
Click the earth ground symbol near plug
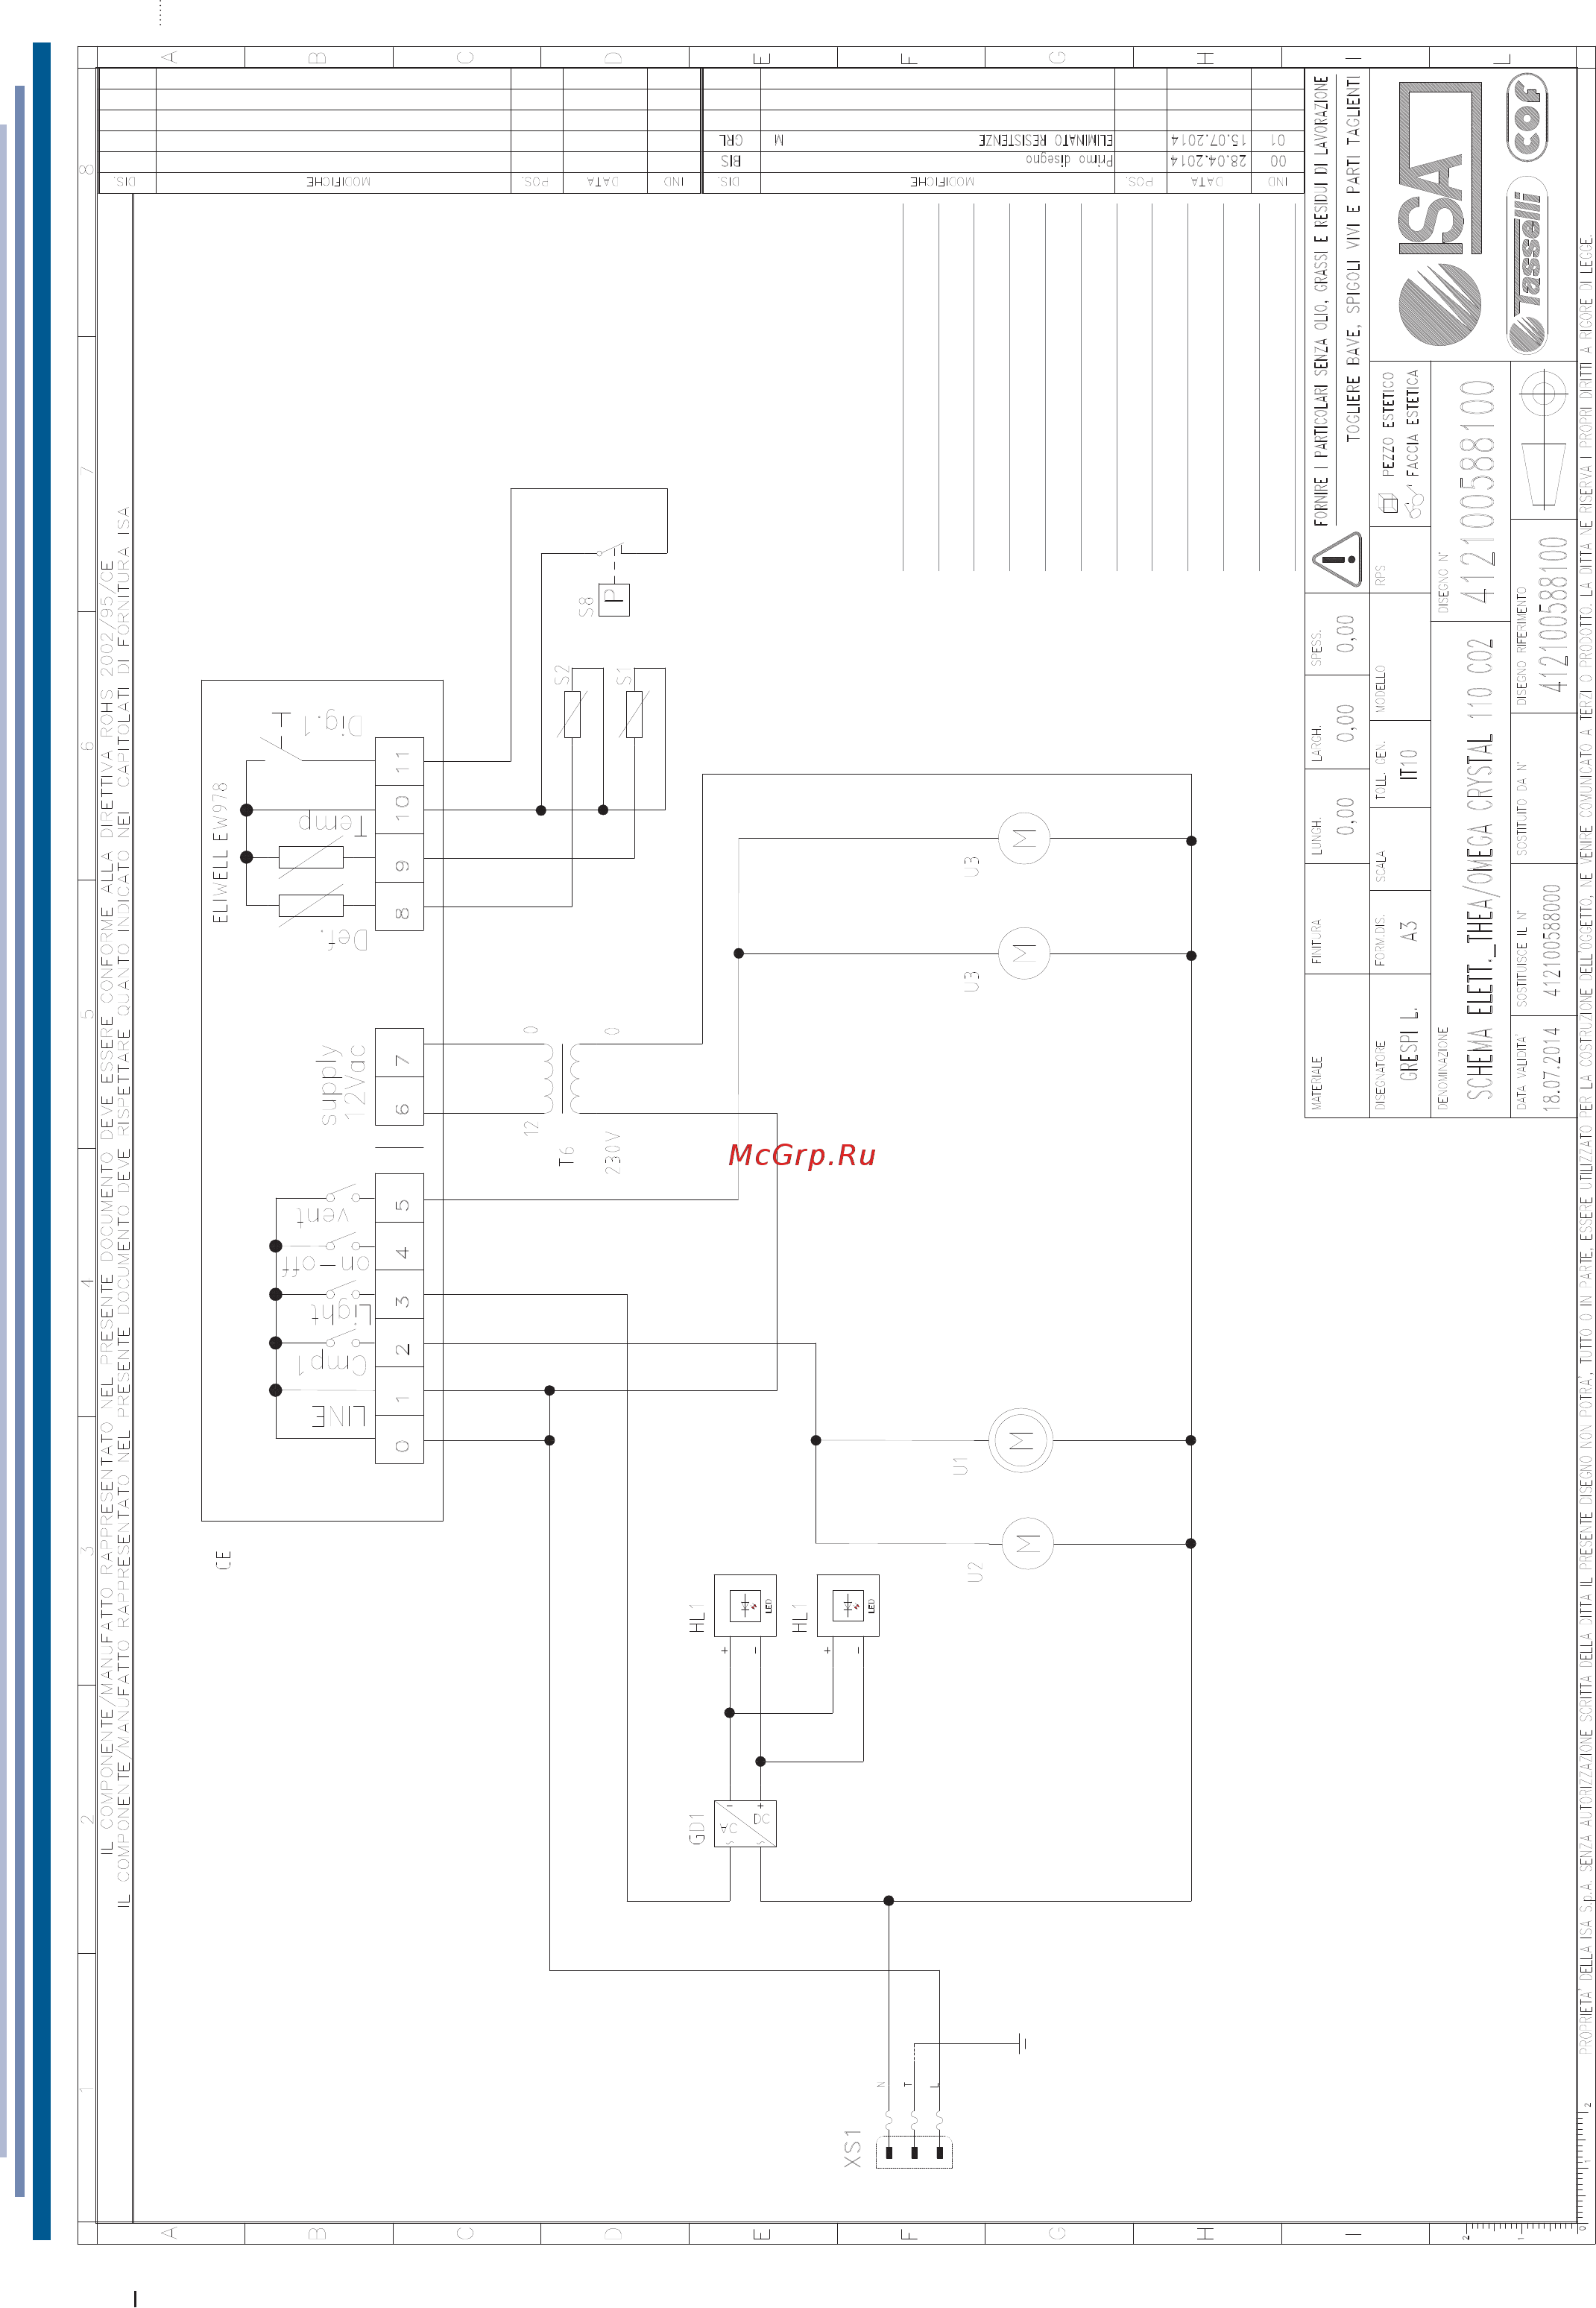(1022, 2043)
